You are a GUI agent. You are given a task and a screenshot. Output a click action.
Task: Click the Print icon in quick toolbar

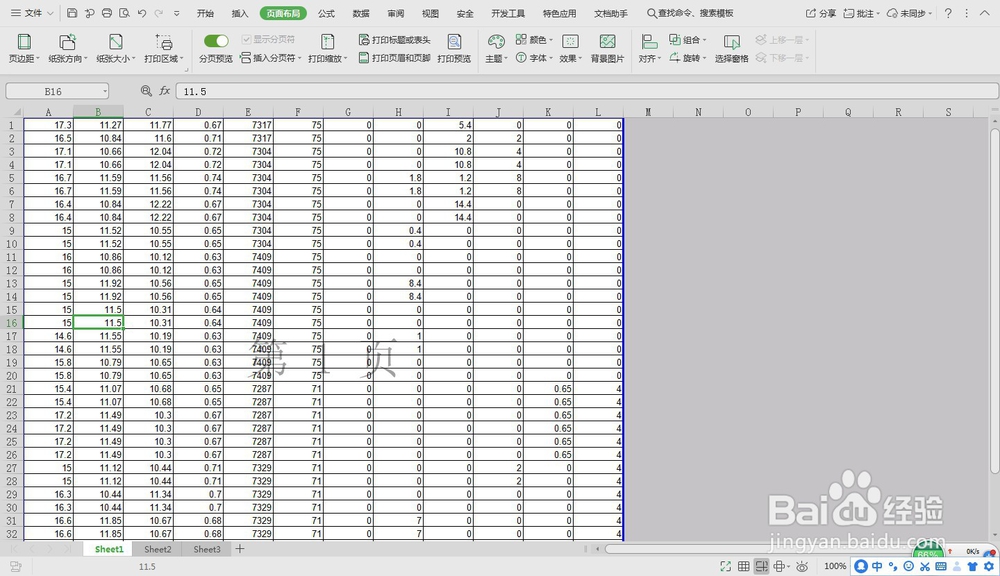point(107,13)
